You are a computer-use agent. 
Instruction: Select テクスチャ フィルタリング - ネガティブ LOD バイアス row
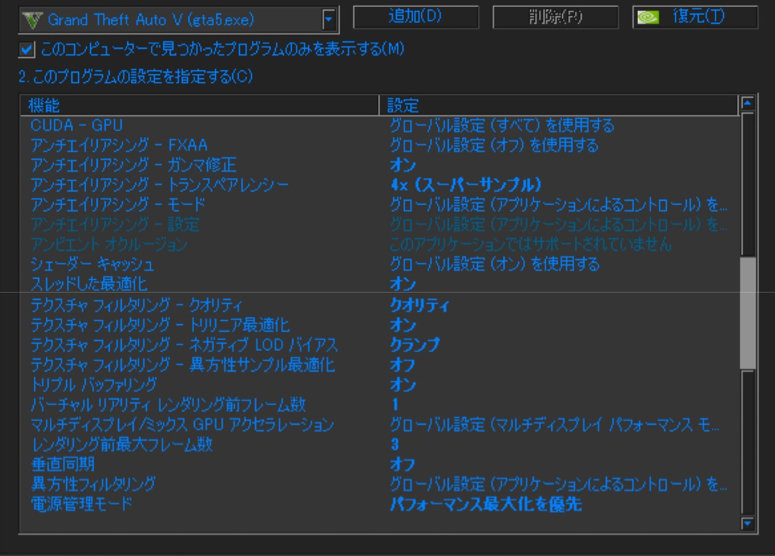click(379, 345)
